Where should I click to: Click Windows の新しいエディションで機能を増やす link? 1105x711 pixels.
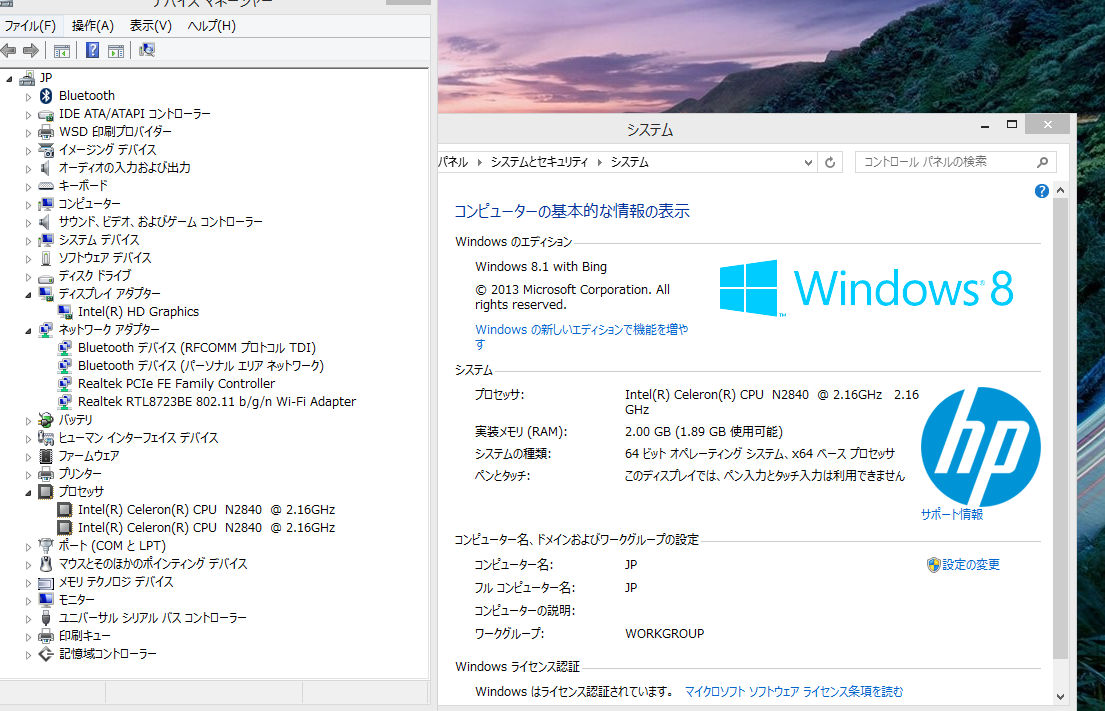pyautogui.click(x=581, y=336)
